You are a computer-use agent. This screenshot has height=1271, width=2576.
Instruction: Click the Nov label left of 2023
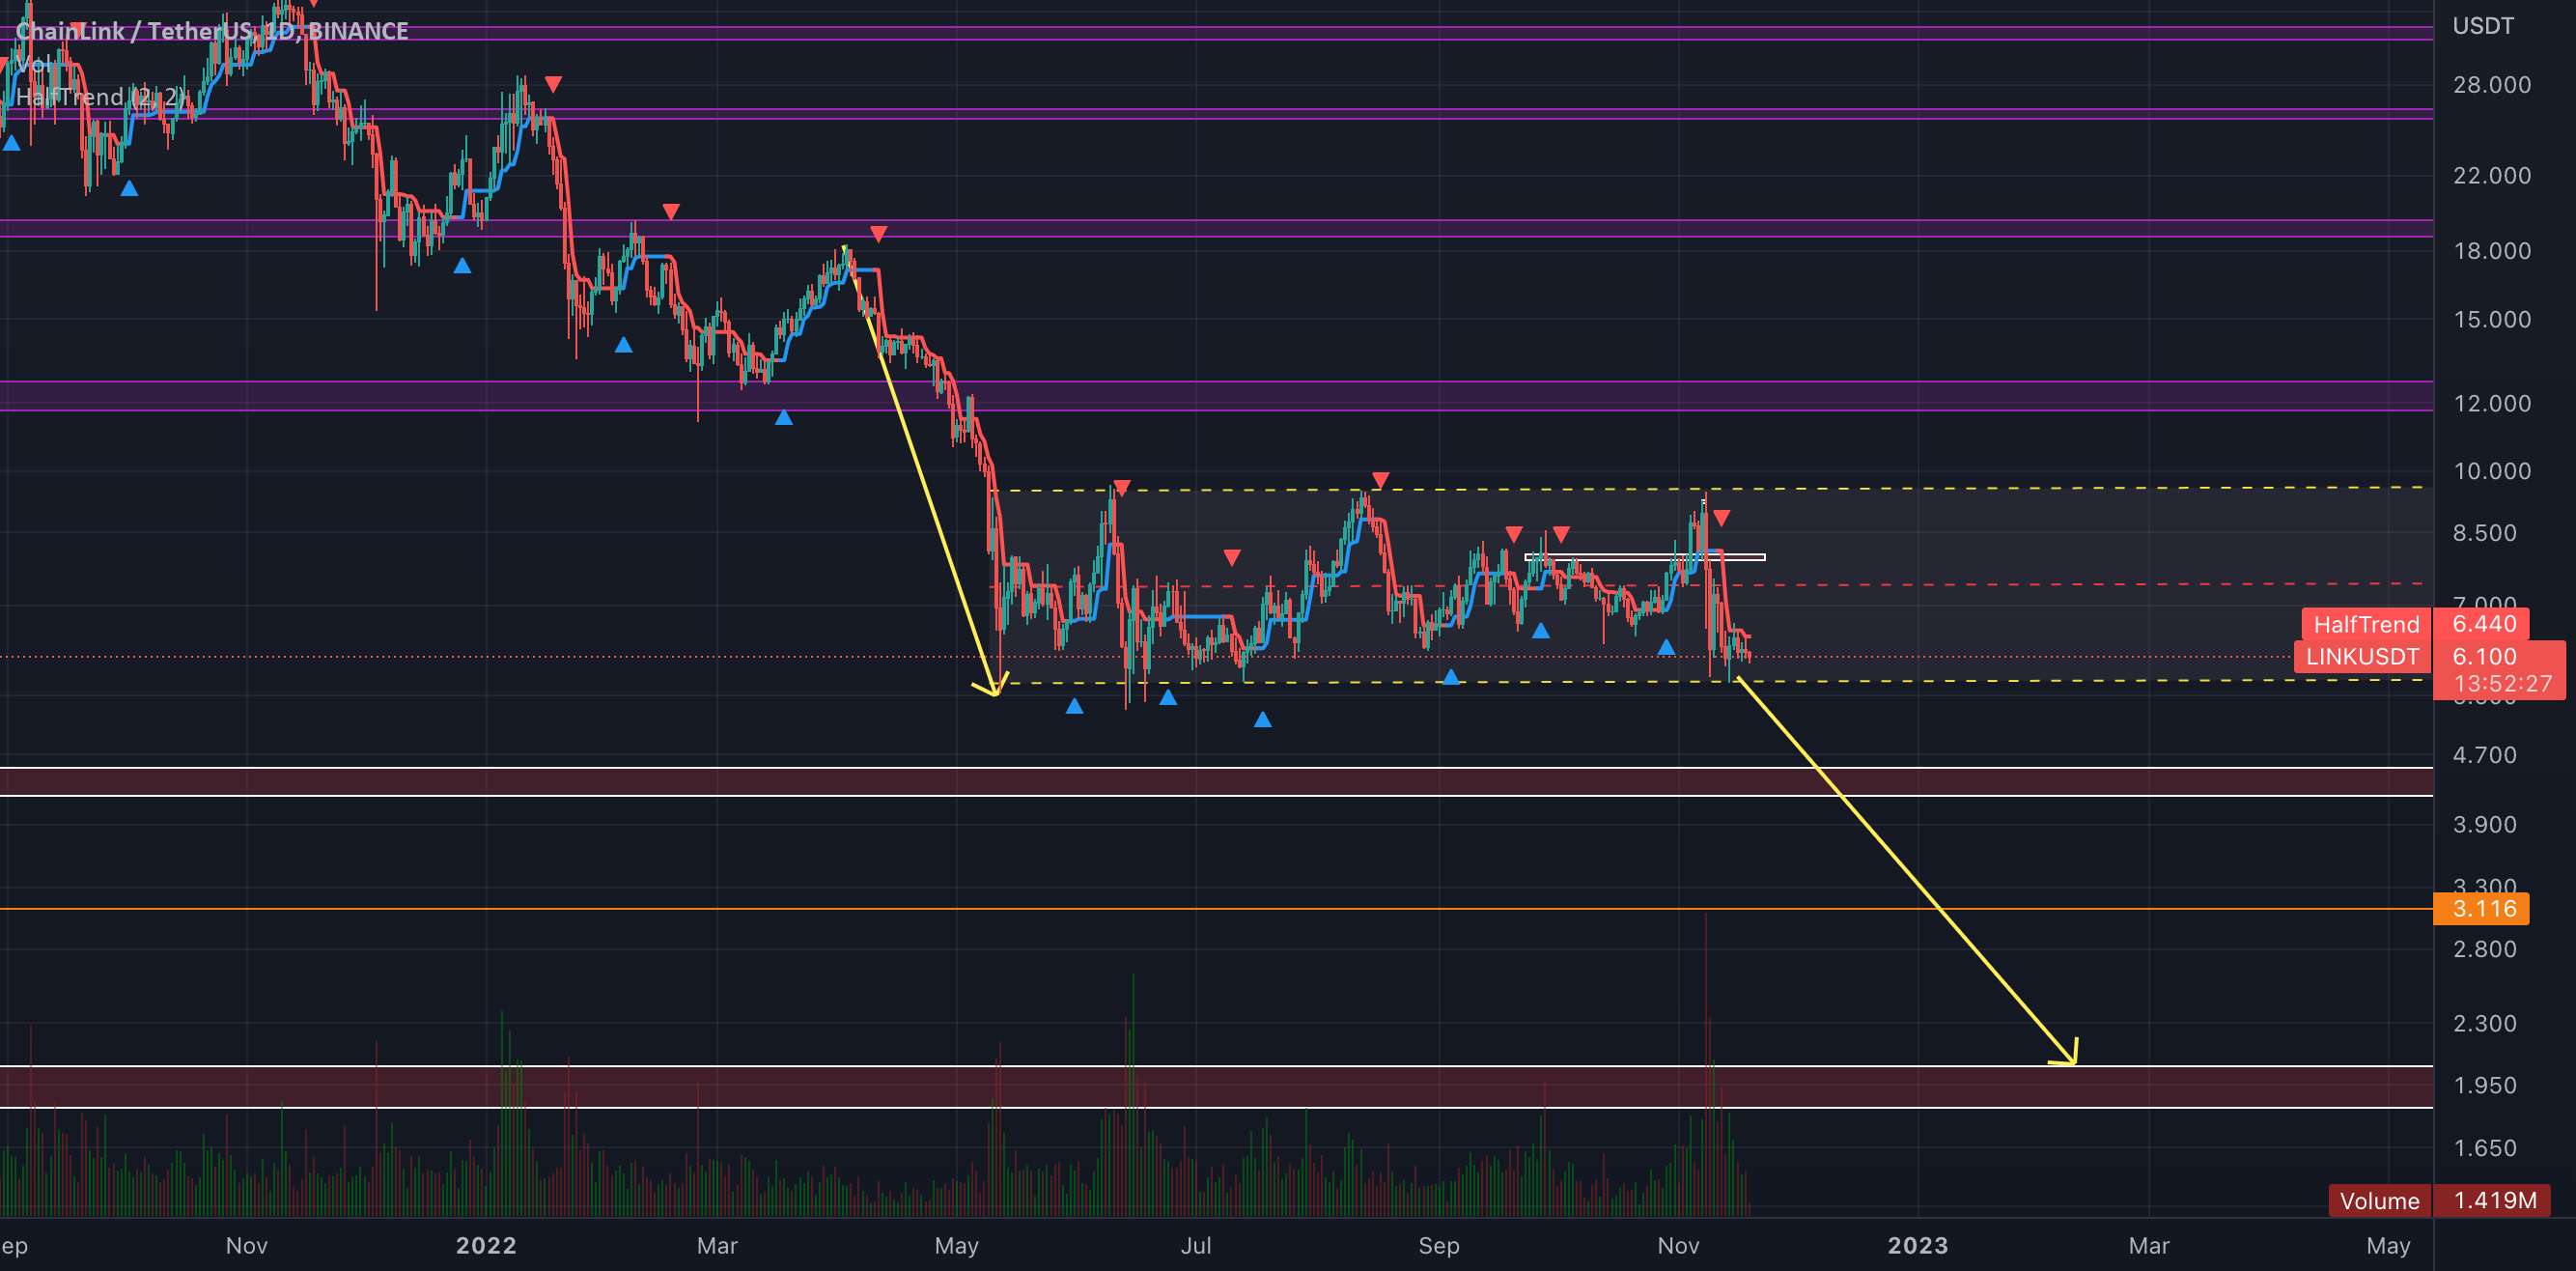1678,1246
